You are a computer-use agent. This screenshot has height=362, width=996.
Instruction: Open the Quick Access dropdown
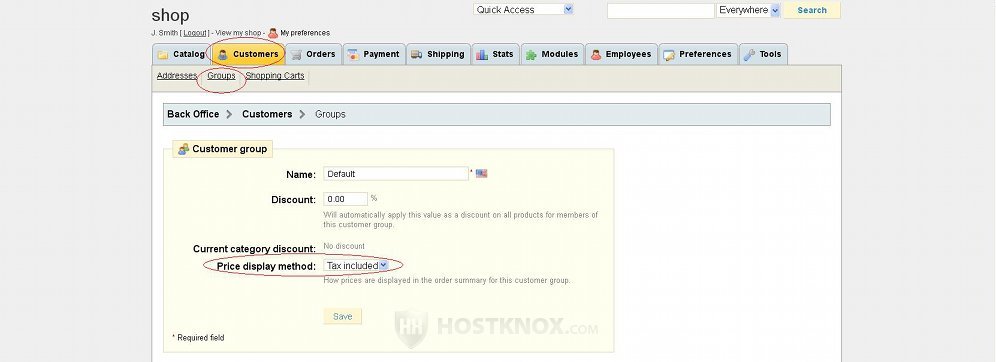[523, 10]
